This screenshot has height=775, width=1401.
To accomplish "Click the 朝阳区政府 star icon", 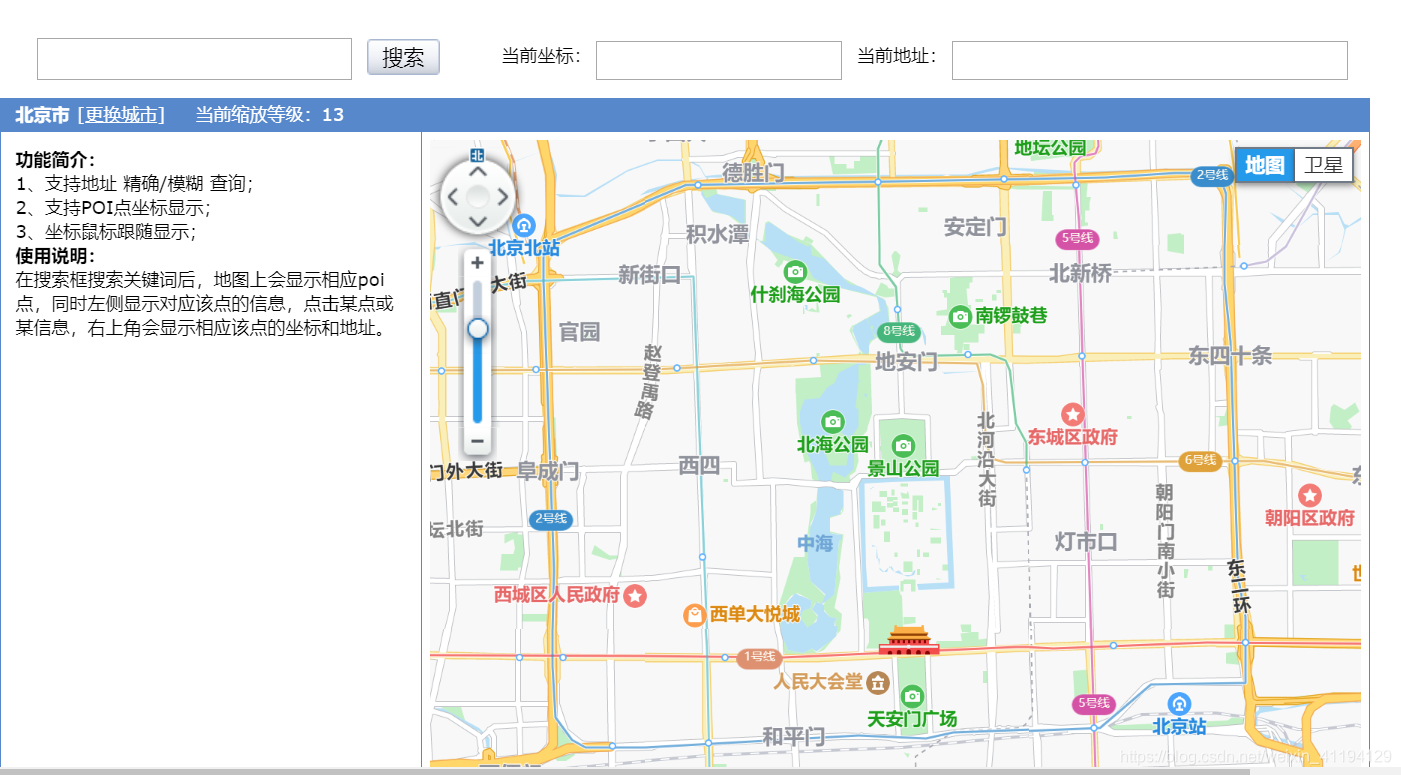I will [x=1309, y=495].
